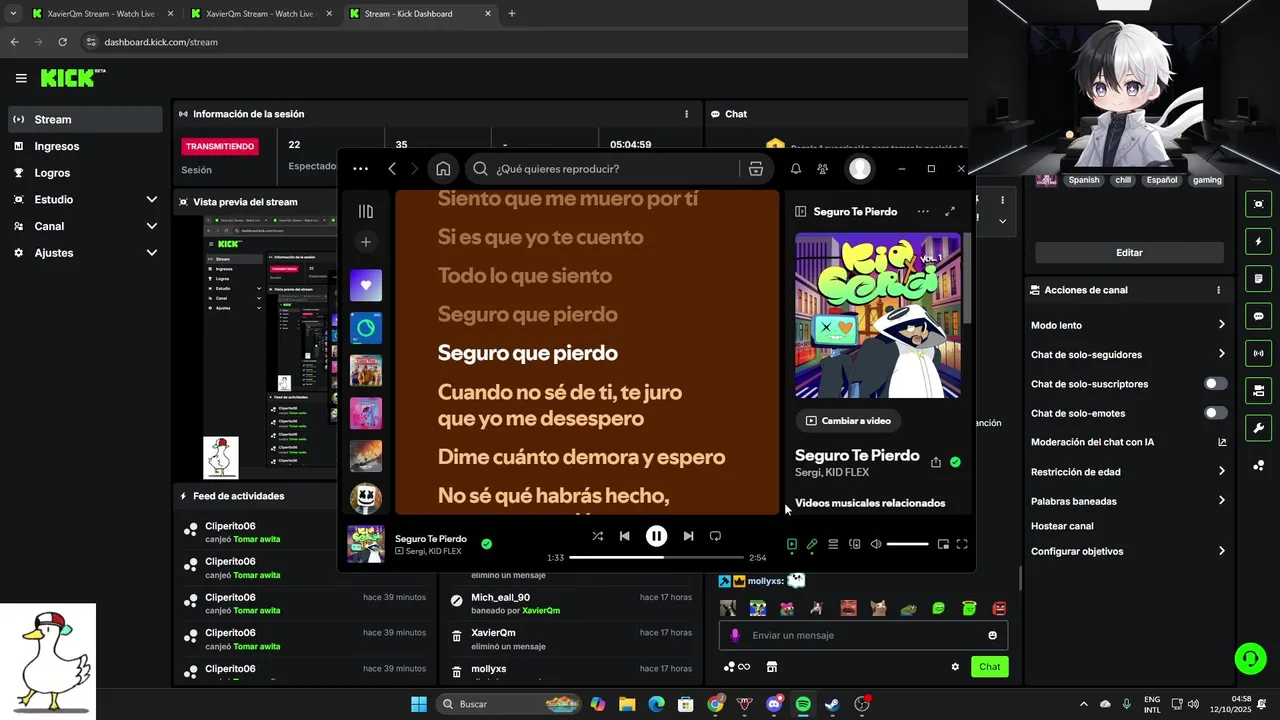Open Spotify miniplayer icon
This screenshot has height=720, width=1280.
coord(943,544)
